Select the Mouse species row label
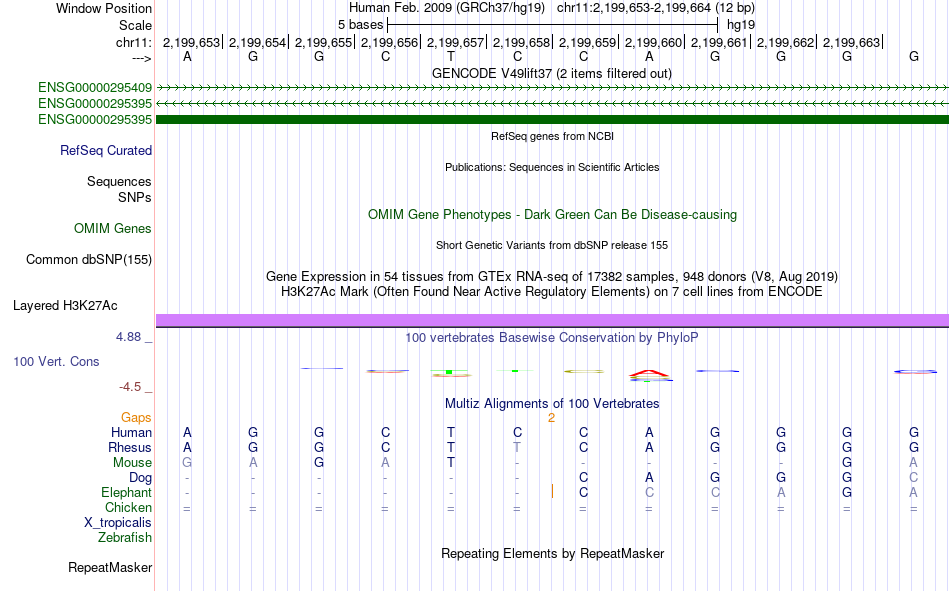 coord(132,462)
